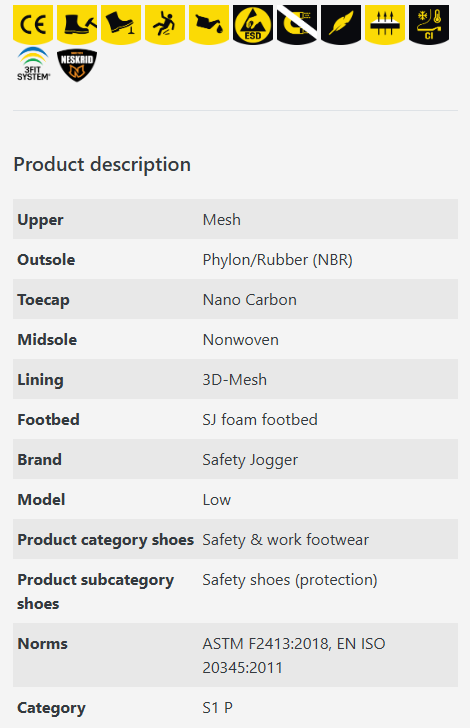Select the Phylon/Rubber (NBR) outsole value
470x728 pixels.
pos(277,260)
